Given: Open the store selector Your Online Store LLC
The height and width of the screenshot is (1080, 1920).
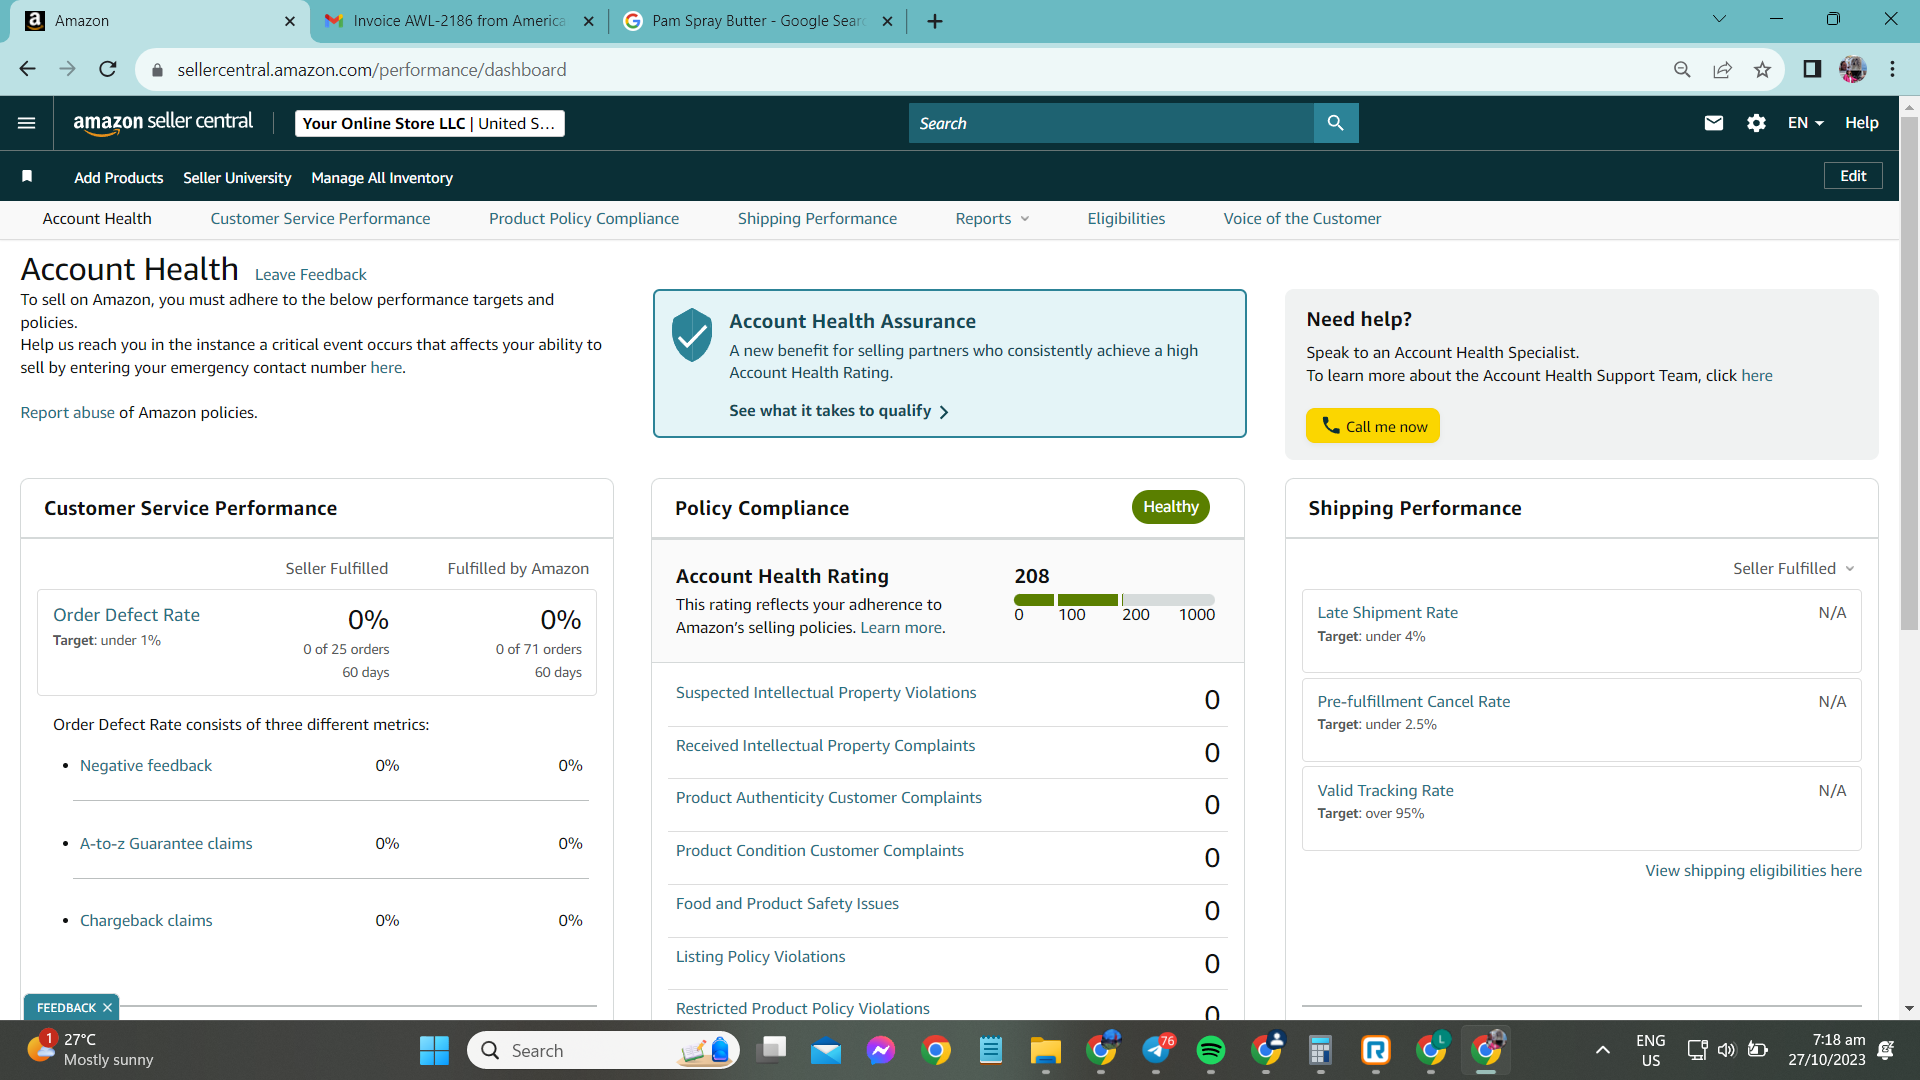Looking at the screenshot, I should [430, 123].
